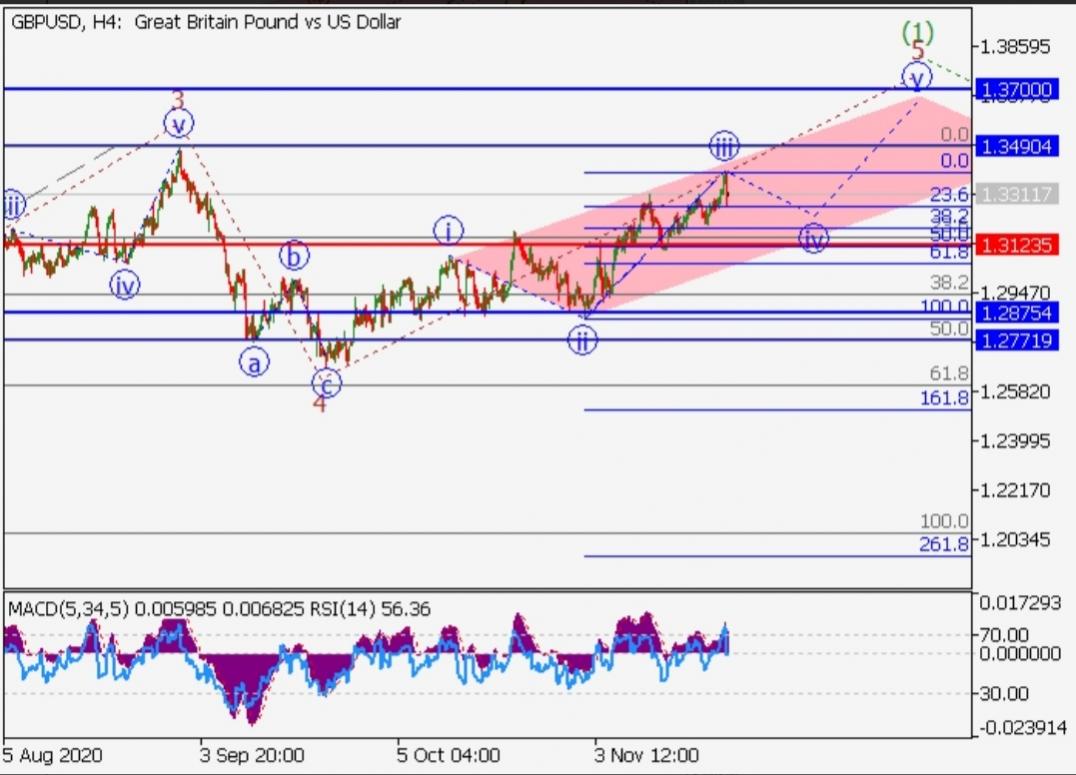
Task: Select the circled wave 'b' marker
Action: pos(293,256)
